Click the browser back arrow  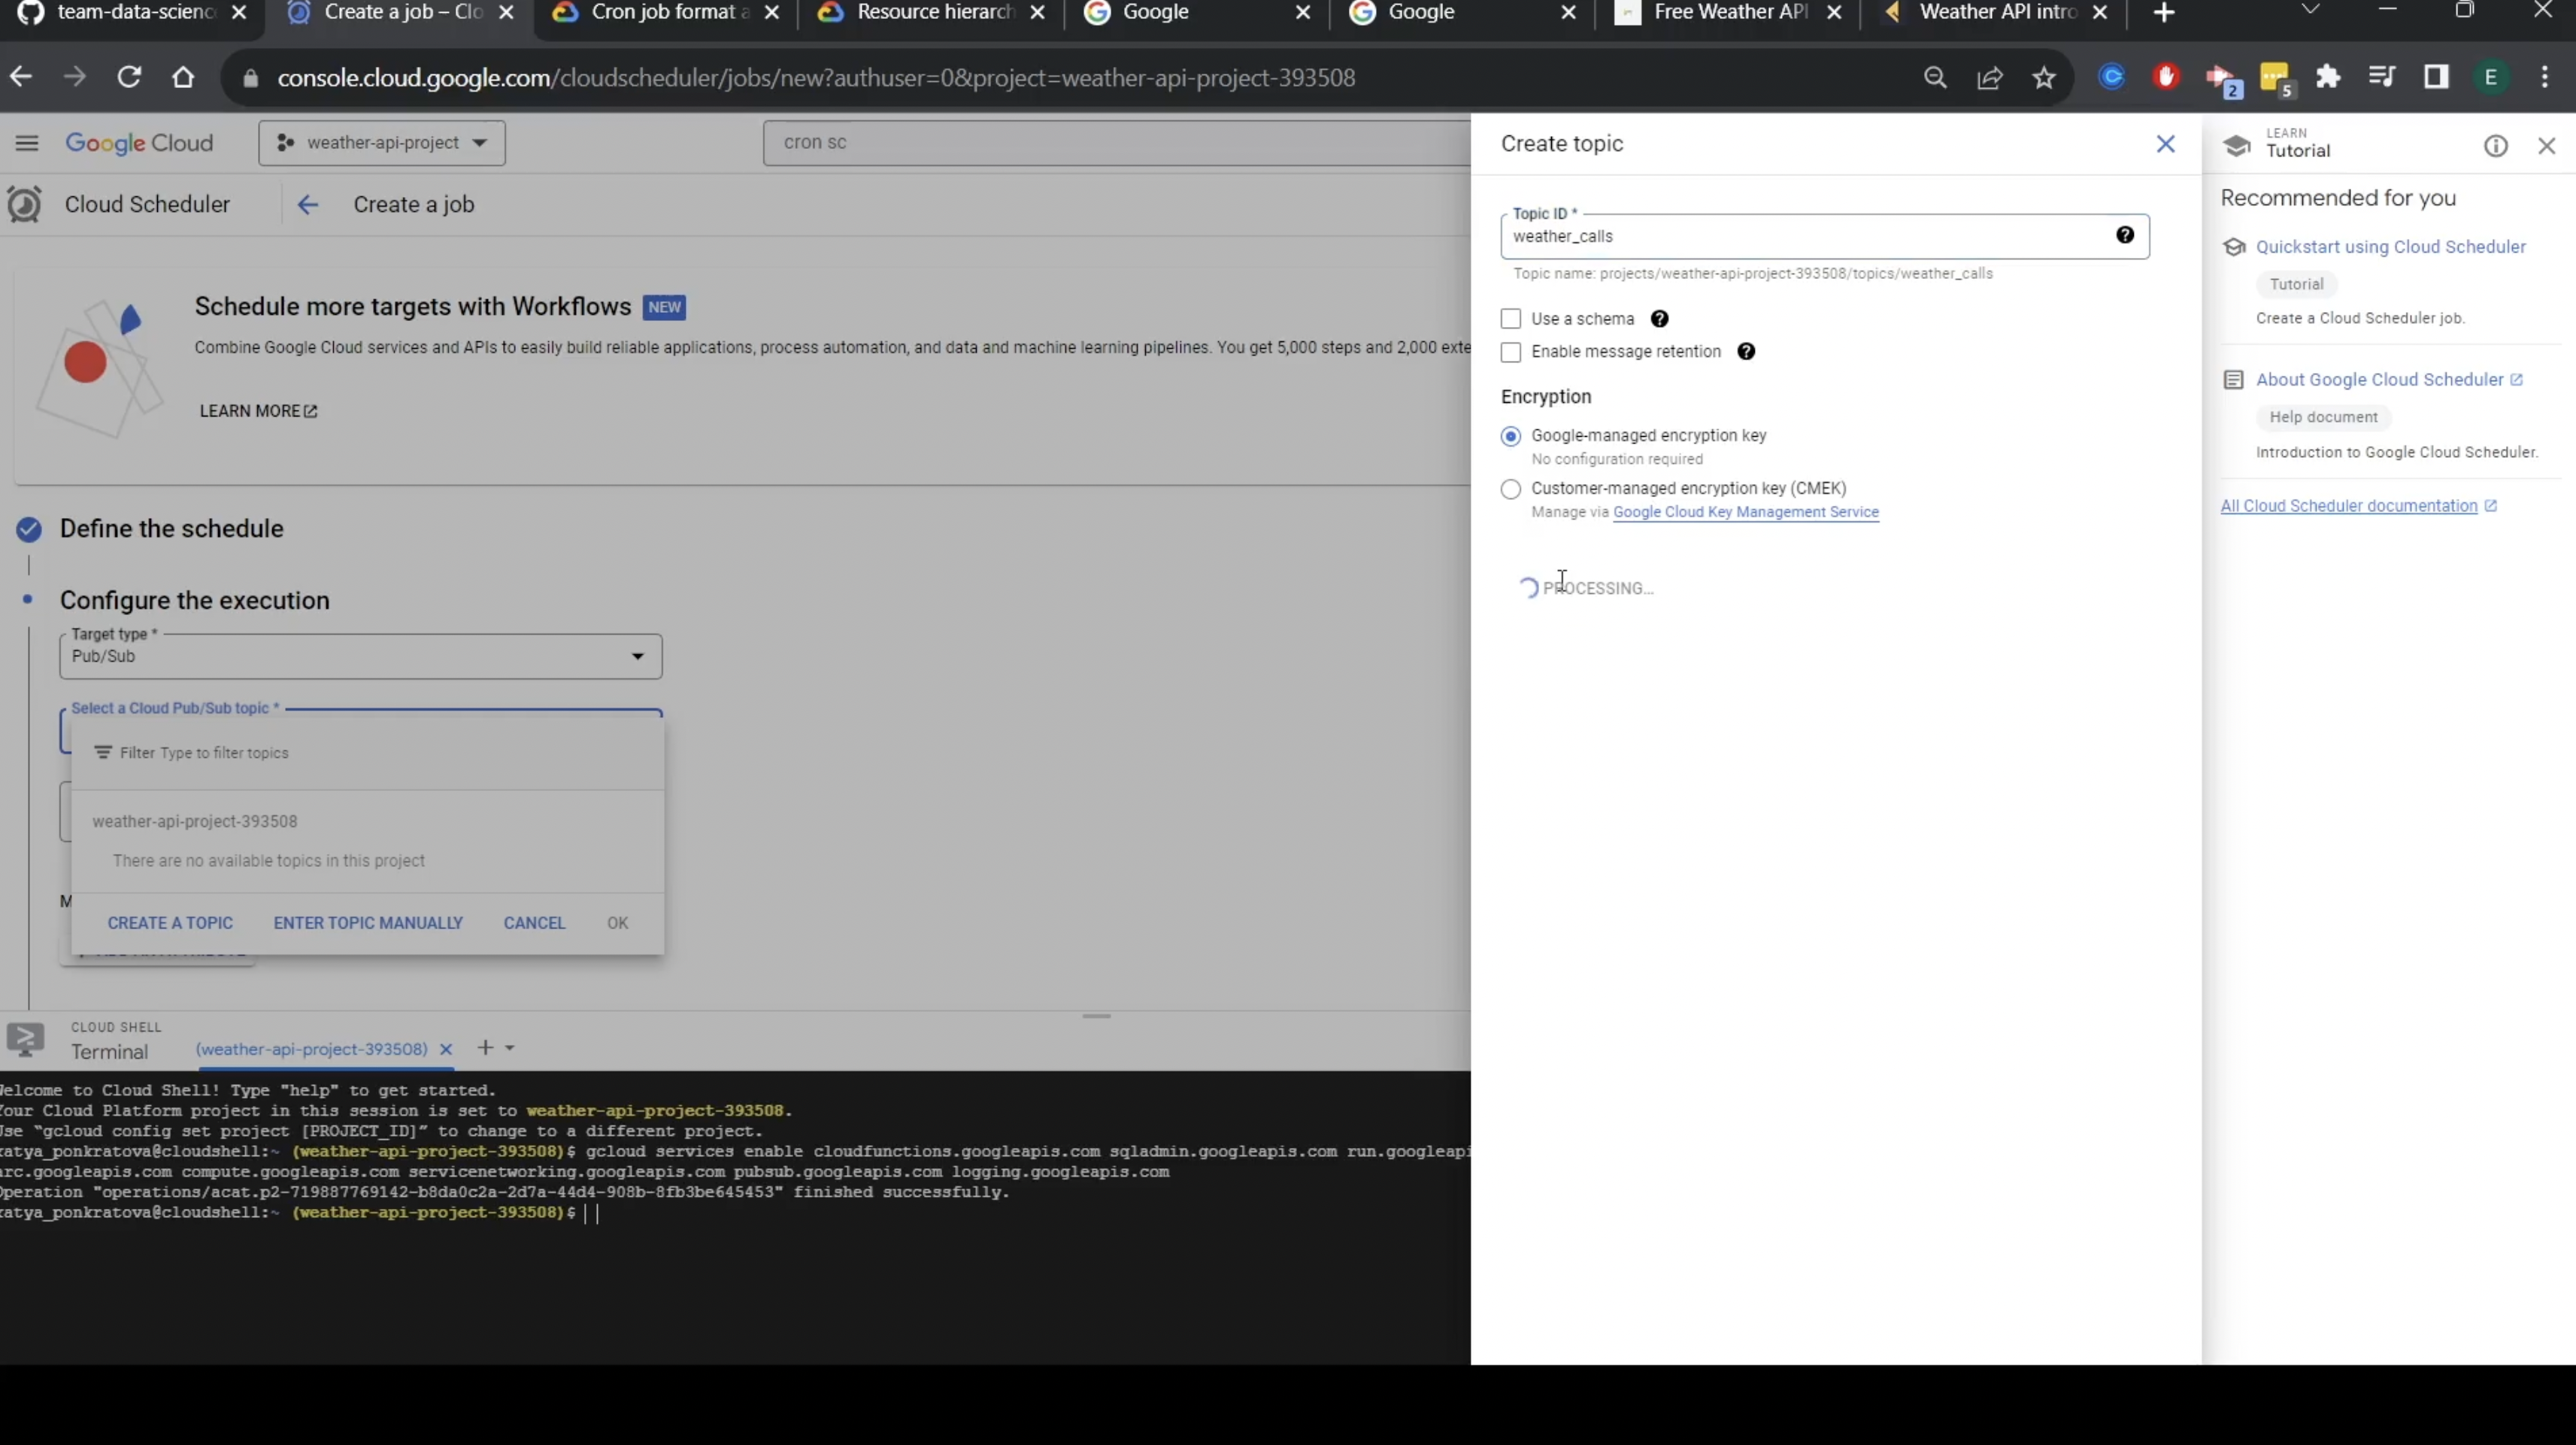[x=21, y=77]
